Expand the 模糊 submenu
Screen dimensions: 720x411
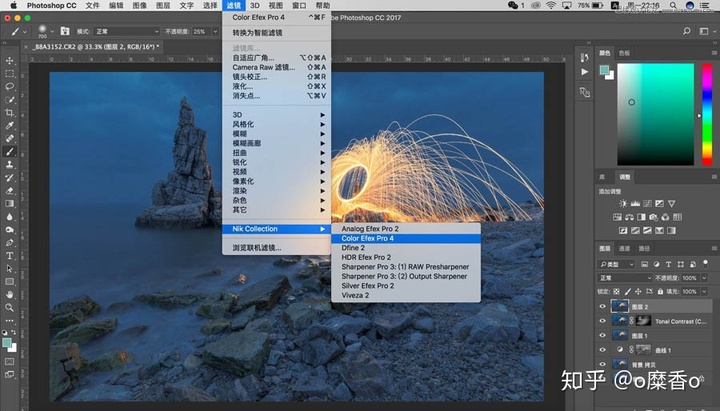tap(276, 134)
